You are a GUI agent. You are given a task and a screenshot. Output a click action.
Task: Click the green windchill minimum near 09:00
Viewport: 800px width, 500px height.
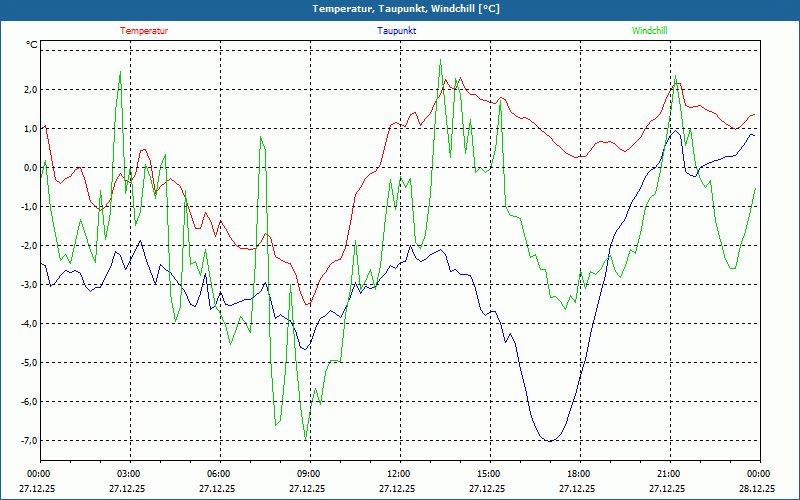coord(306,439)
